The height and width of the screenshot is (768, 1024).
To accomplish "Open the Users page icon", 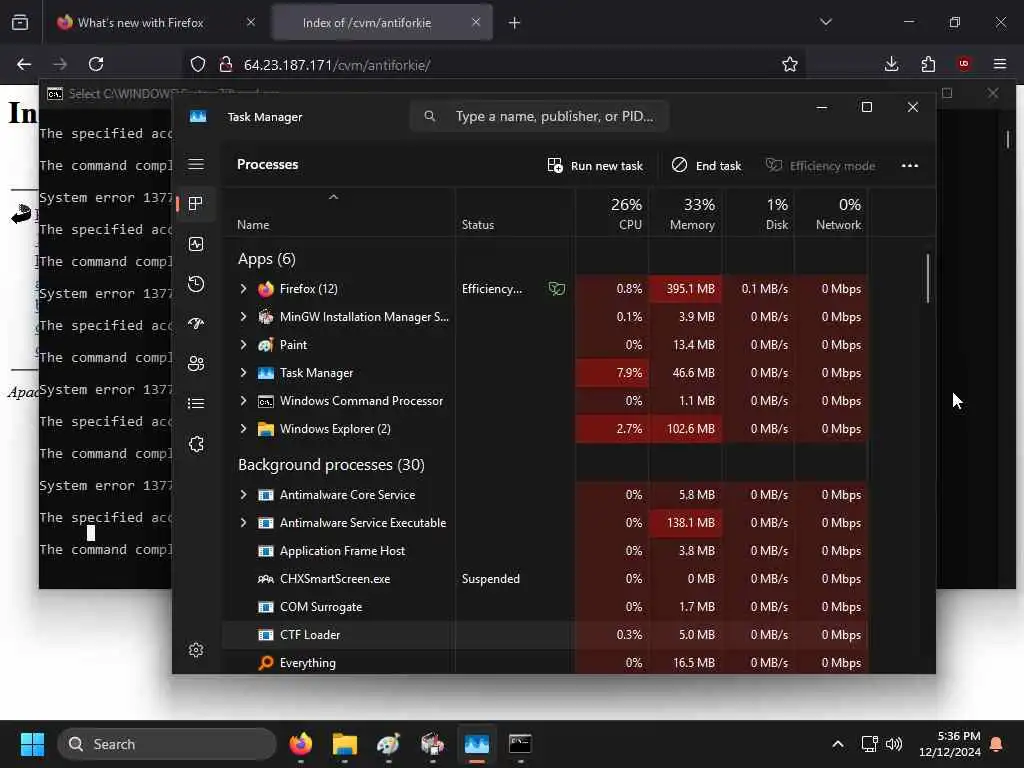I will [196, 364].
